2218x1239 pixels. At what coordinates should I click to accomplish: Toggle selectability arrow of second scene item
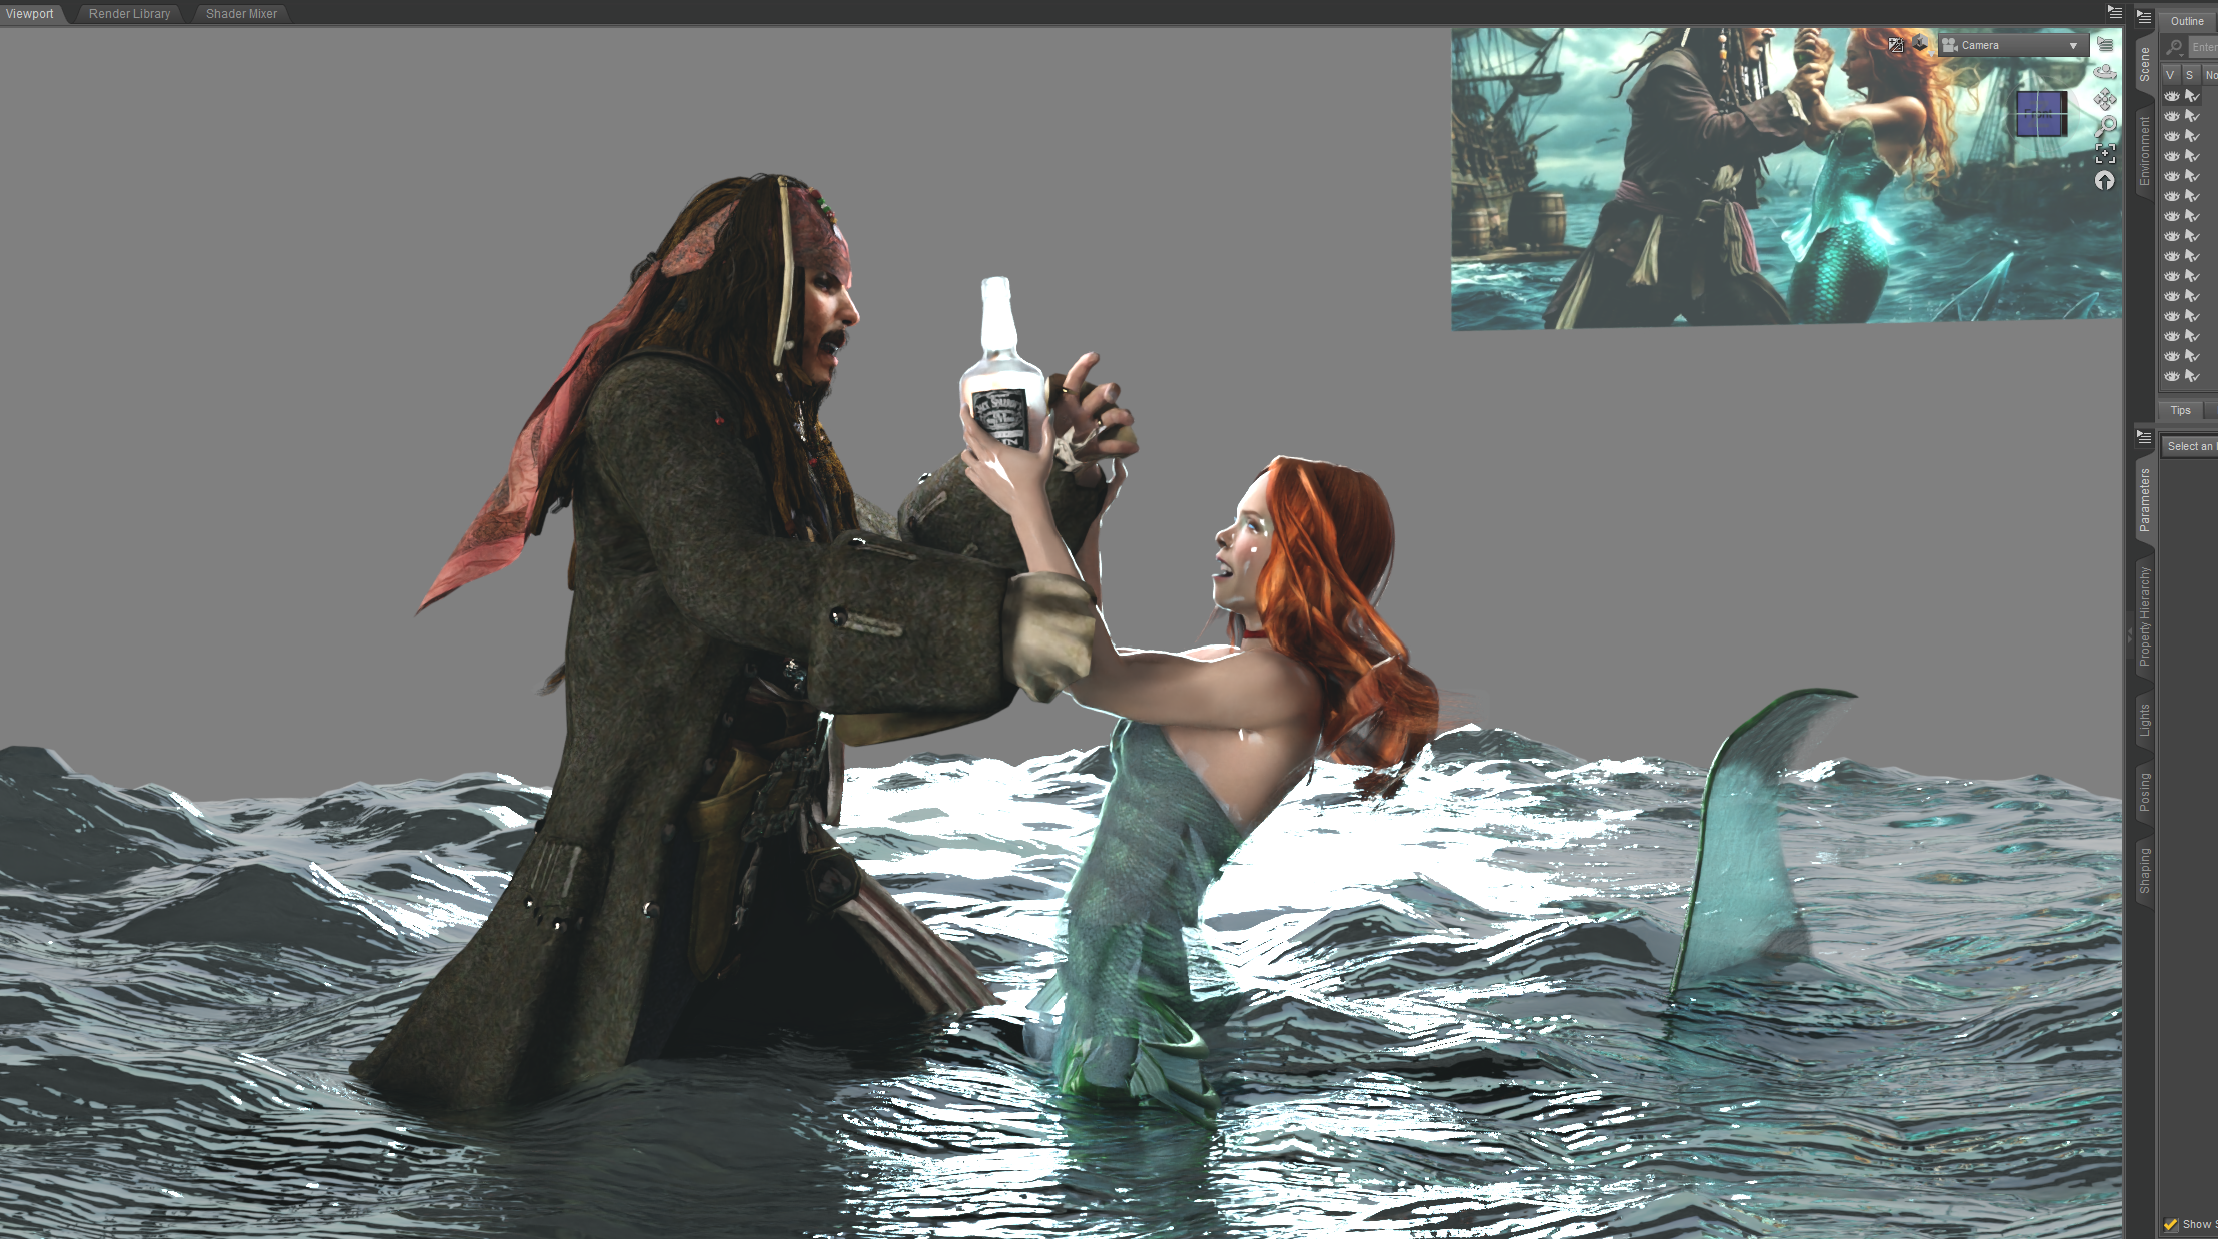tap(2192, 116)
